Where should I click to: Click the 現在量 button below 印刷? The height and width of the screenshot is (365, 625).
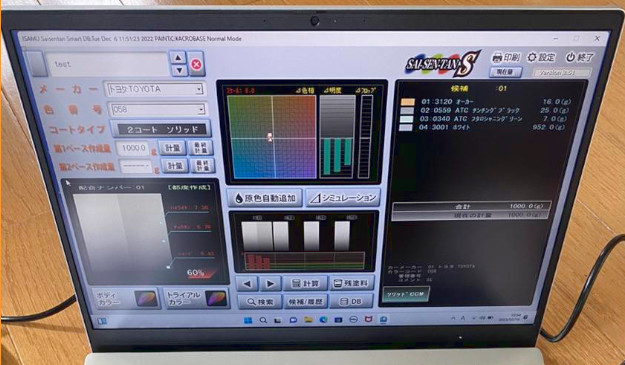click(505, 72)
